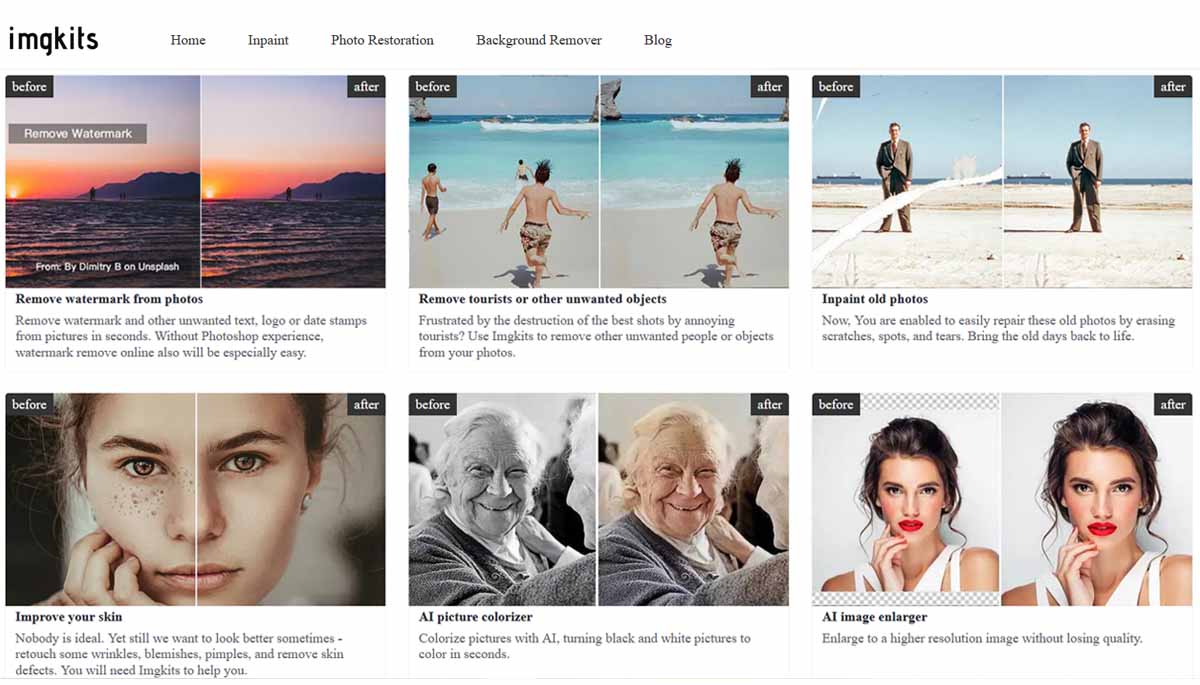Click the 'Remove watermark from photos' heading

coord(110,299)
